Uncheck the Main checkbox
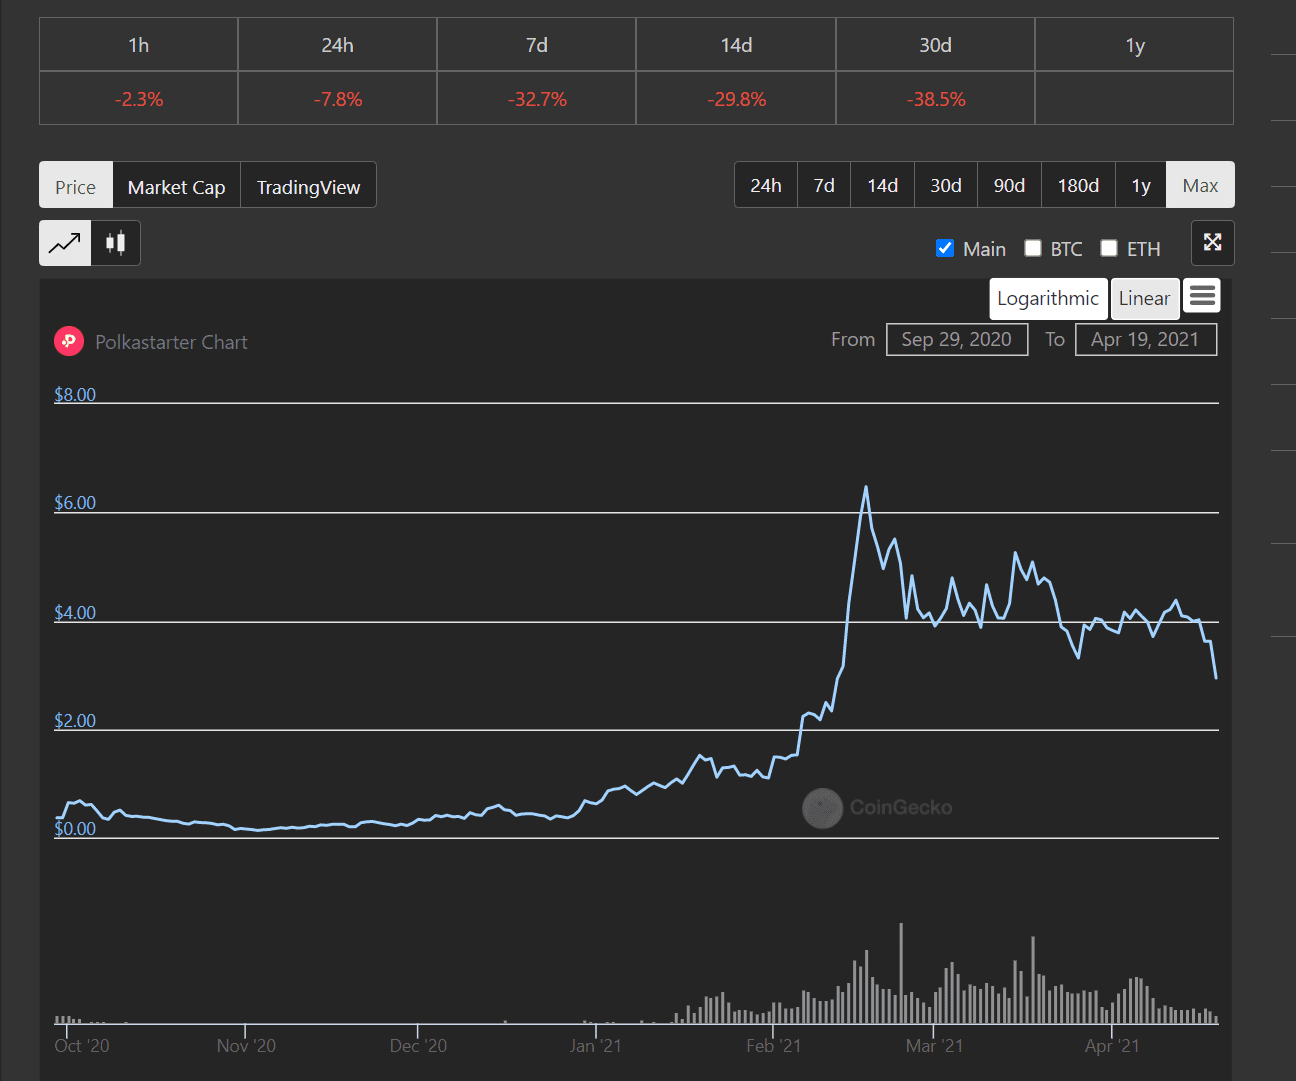The height and width of the screenshot is (1081, 1296). click(x=945, y=248)
